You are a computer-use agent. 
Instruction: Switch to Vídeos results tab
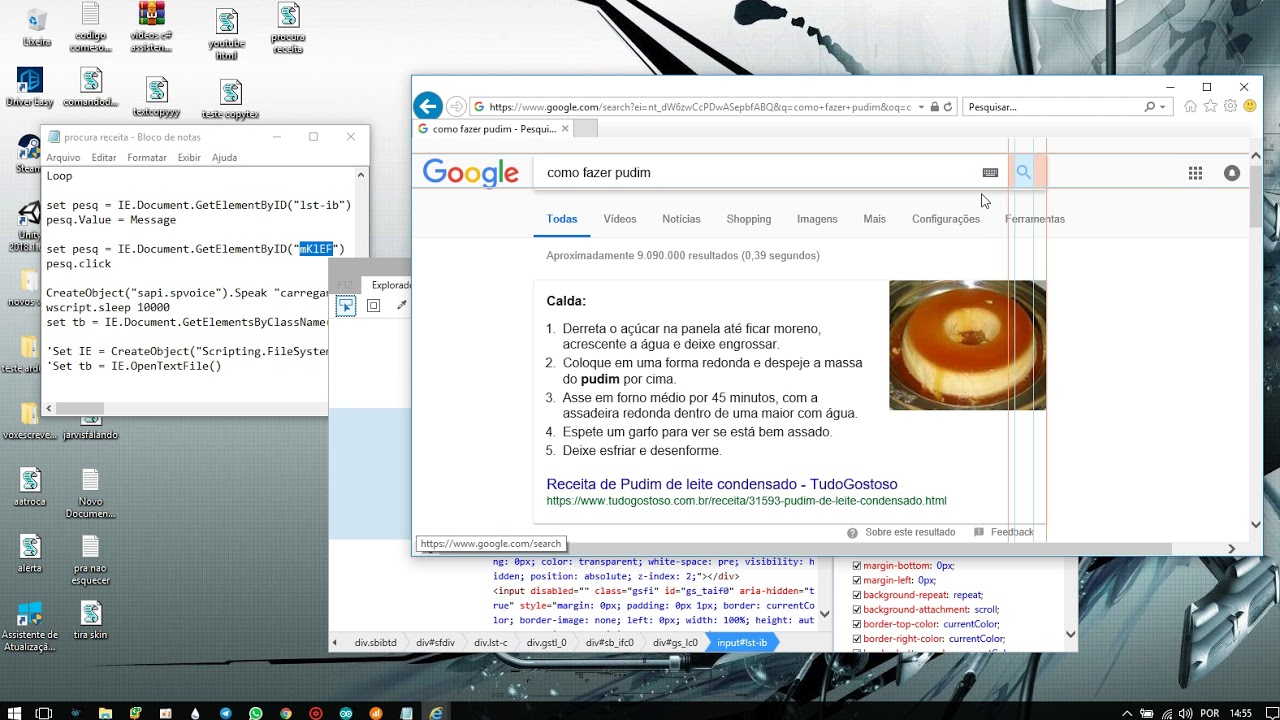tap(620, 219)
